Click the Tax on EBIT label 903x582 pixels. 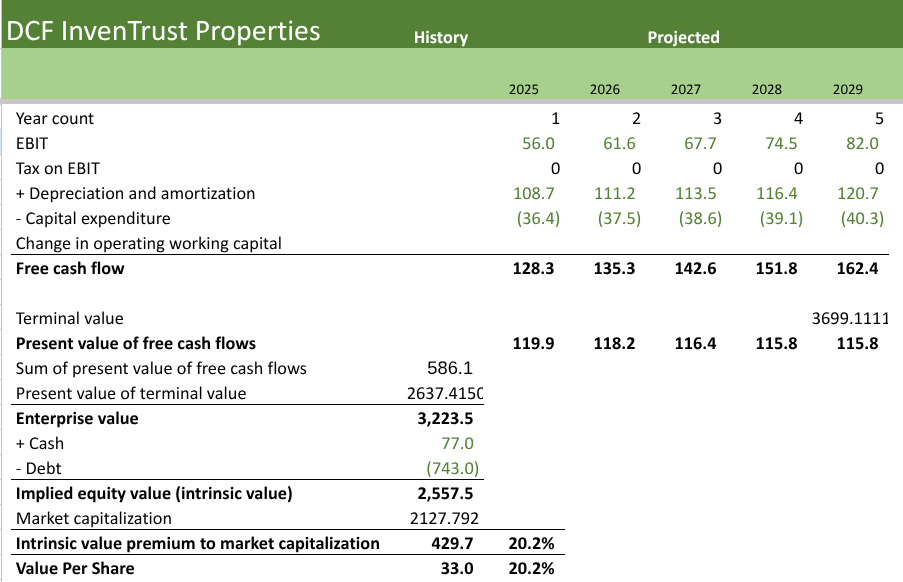tap(56, 168)
